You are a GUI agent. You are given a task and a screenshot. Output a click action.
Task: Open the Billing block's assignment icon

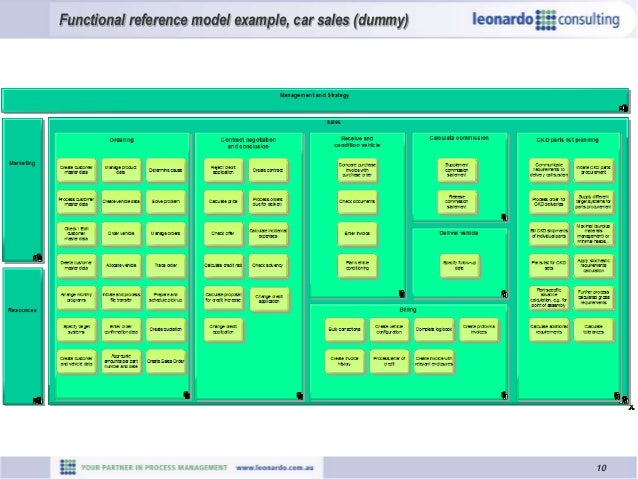(x=504, y=396)
